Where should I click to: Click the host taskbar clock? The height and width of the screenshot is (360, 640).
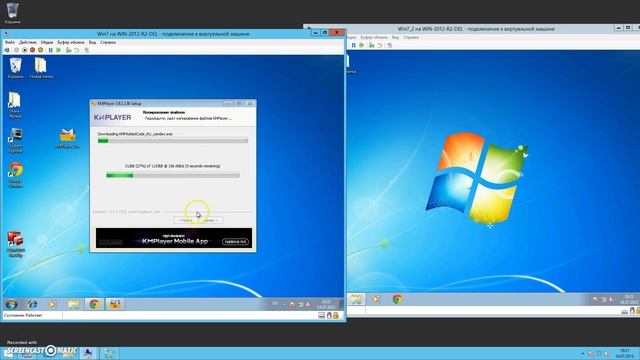pos(624,353)
